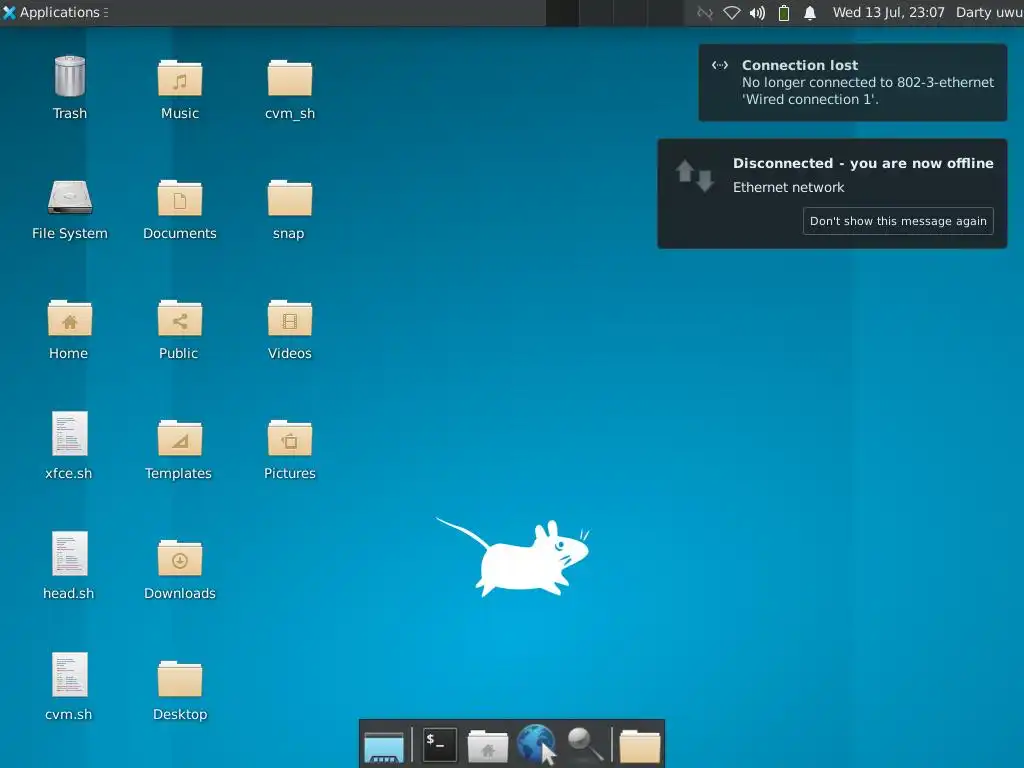Select the Music folder icon

coord(180,78)
